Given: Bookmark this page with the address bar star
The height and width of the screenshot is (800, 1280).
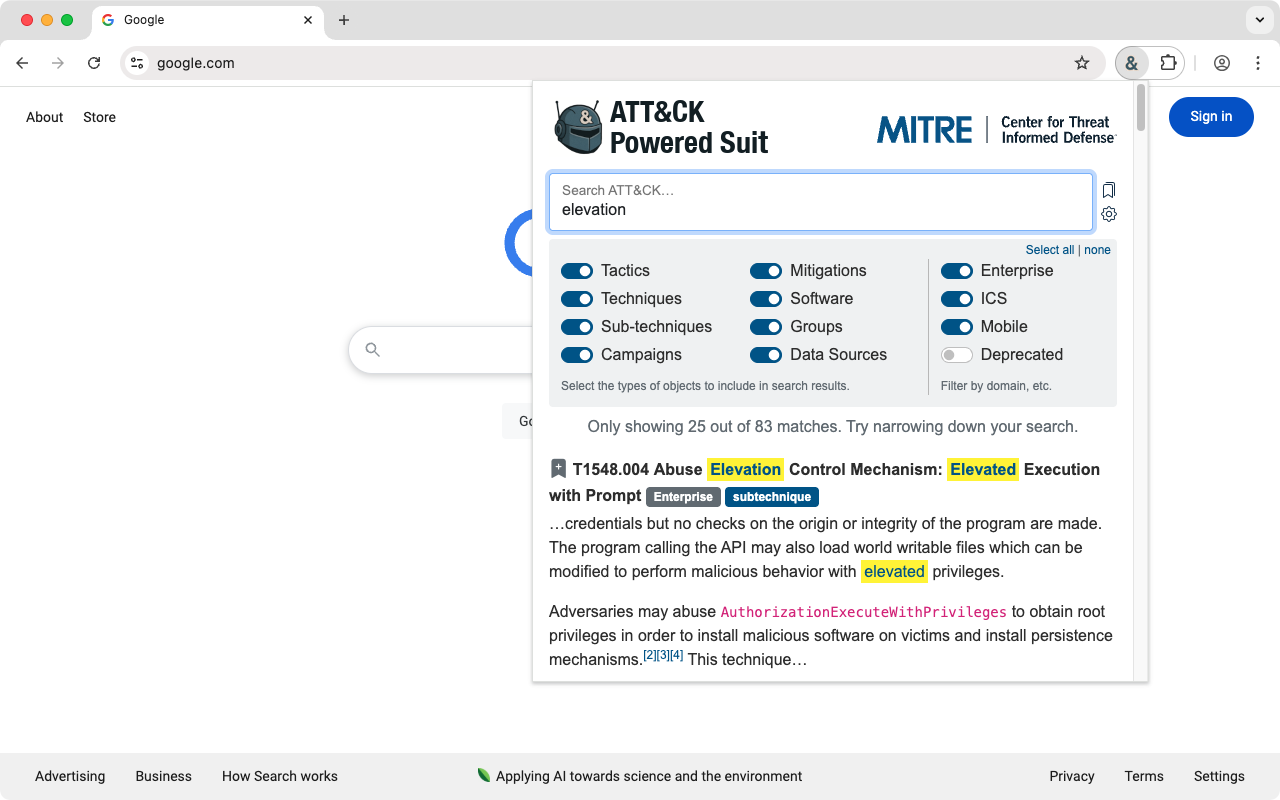Looking at the screenshot, I should pyautogui.click(x=1082, y=62).
